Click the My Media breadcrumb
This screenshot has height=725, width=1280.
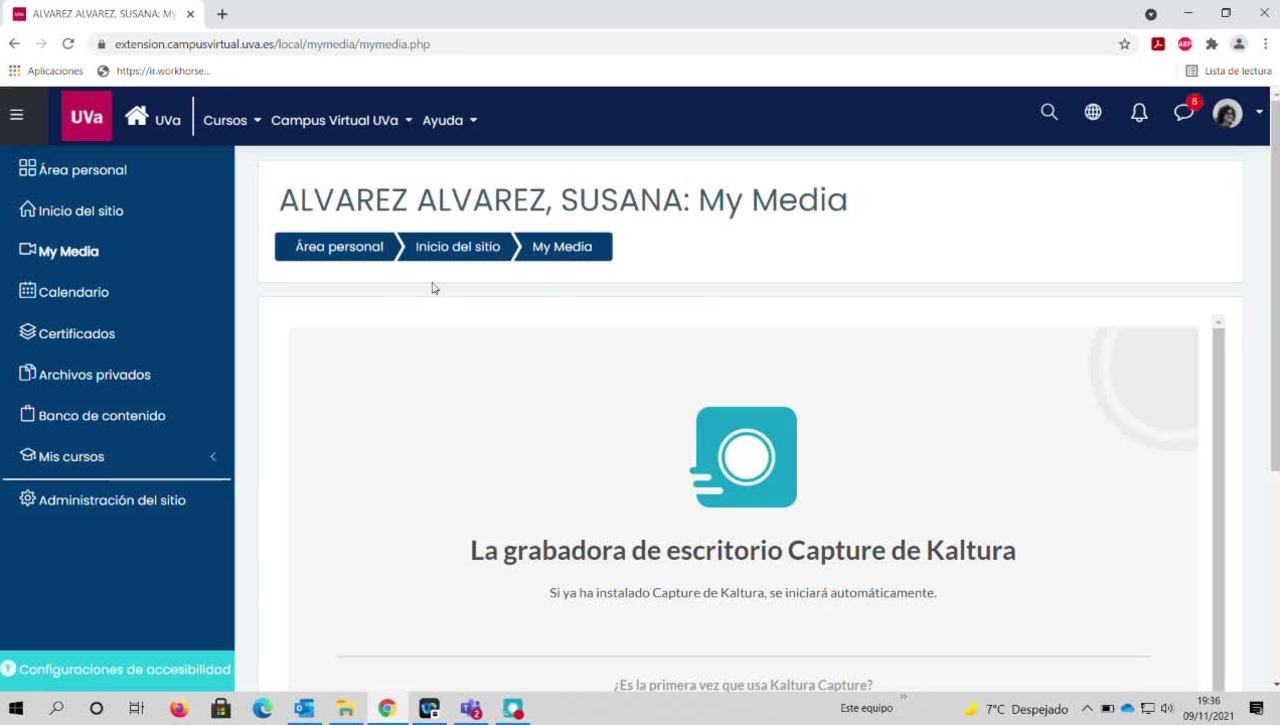point(562,247)
